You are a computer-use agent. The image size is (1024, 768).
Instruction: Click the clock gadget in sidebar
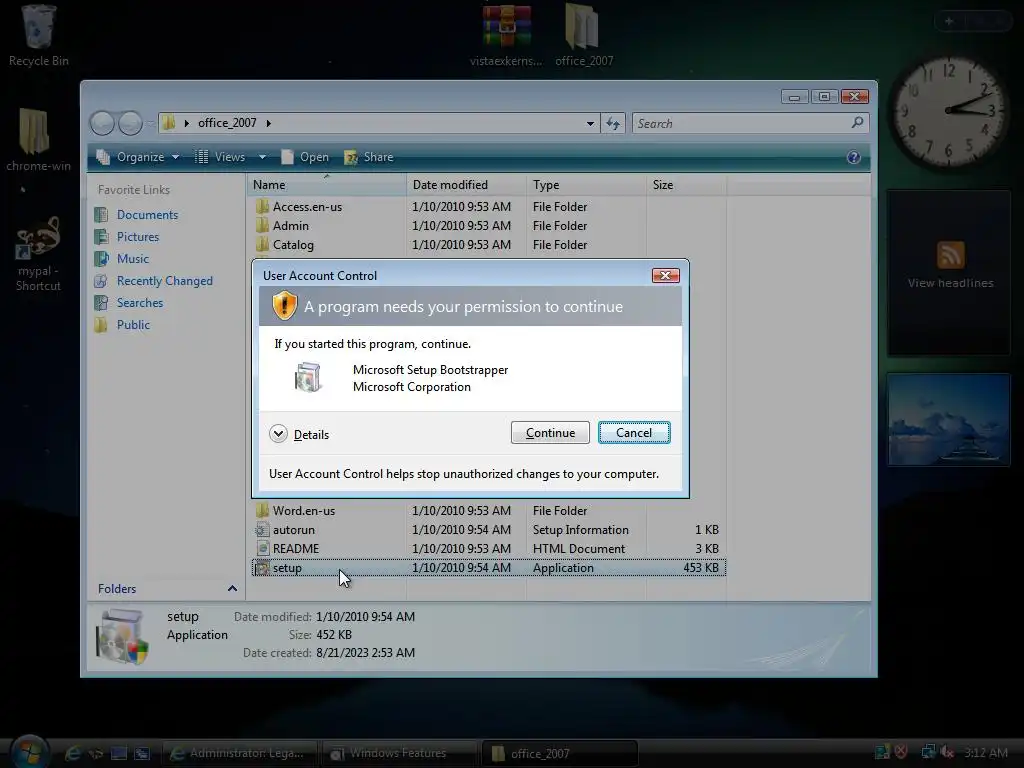(x=948, y=111)
